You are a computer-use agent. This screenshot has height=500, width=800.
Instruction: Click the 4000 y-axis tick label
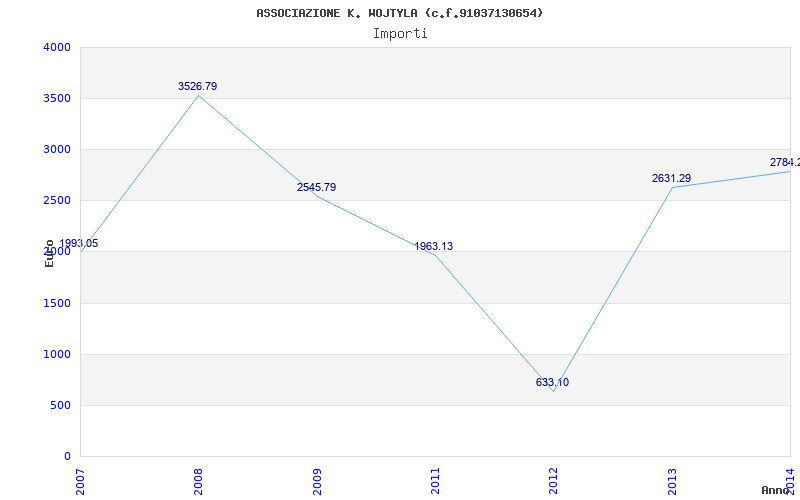pos(57,47)
